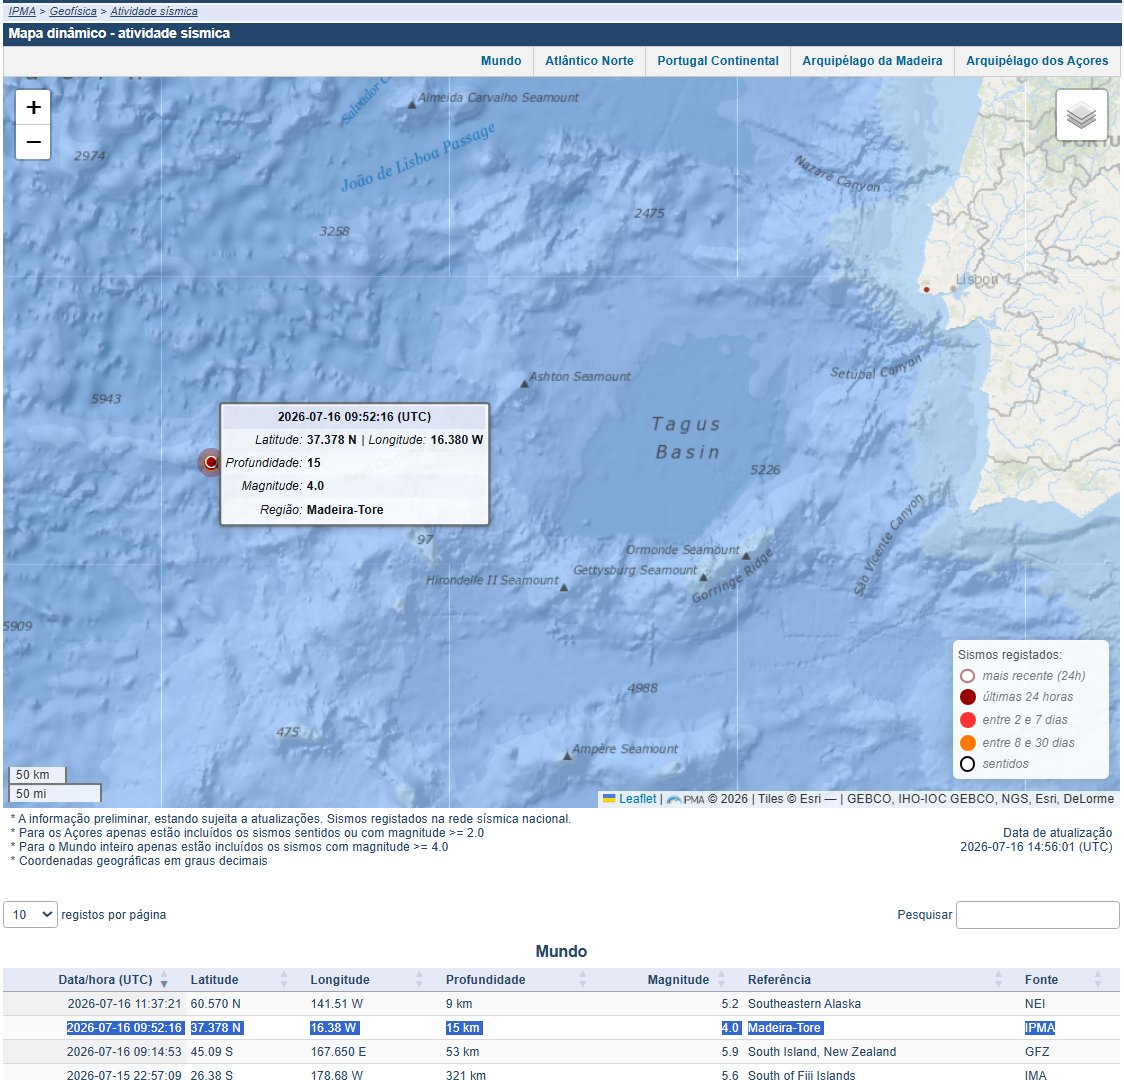Viewport: 1124px width, 1080px height.
Task: Open Arquipélago da Madeira view
Action: (872, 61)
